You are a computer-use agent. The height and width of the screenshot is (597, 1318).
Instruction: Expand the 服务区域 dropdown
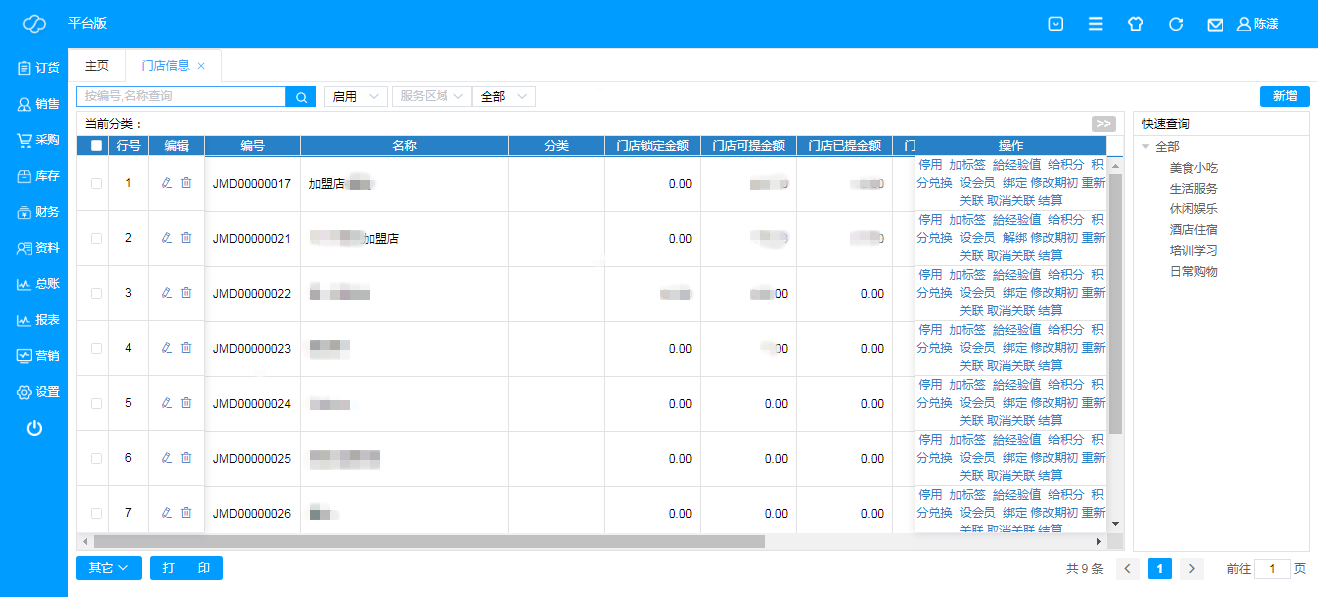[x=431, y=97]
